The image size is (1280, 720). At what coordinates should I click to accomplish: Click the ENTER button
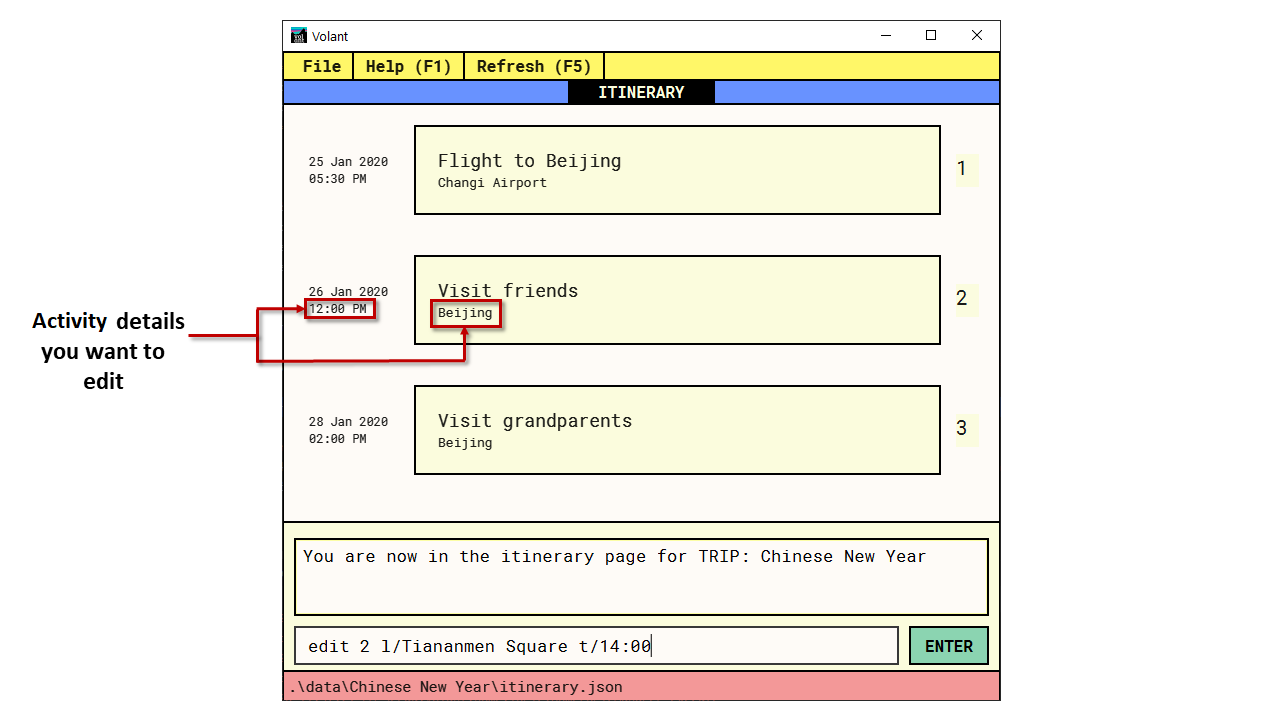(x=949, y=646)
